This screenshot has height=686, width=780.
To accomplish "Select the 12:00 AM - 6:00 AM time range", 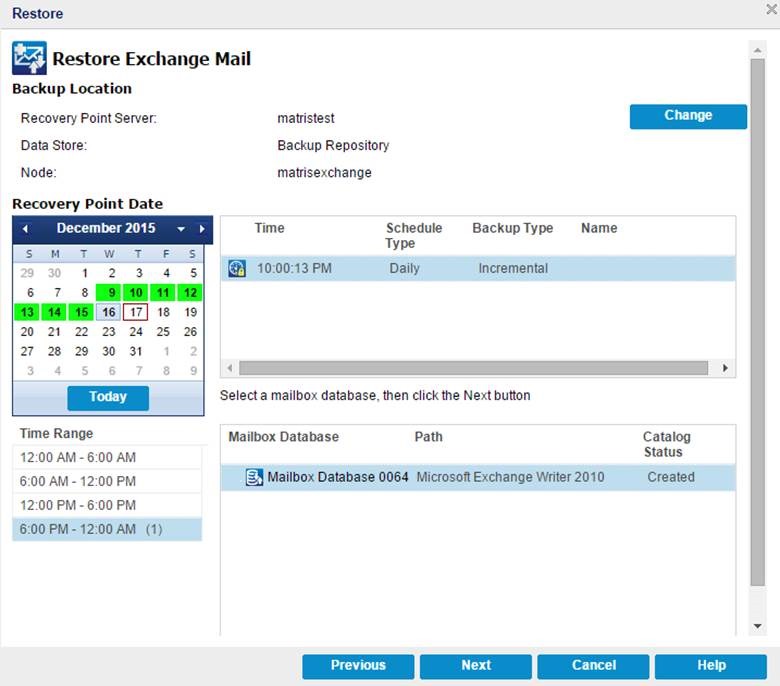I will click(x=107, y=457).
